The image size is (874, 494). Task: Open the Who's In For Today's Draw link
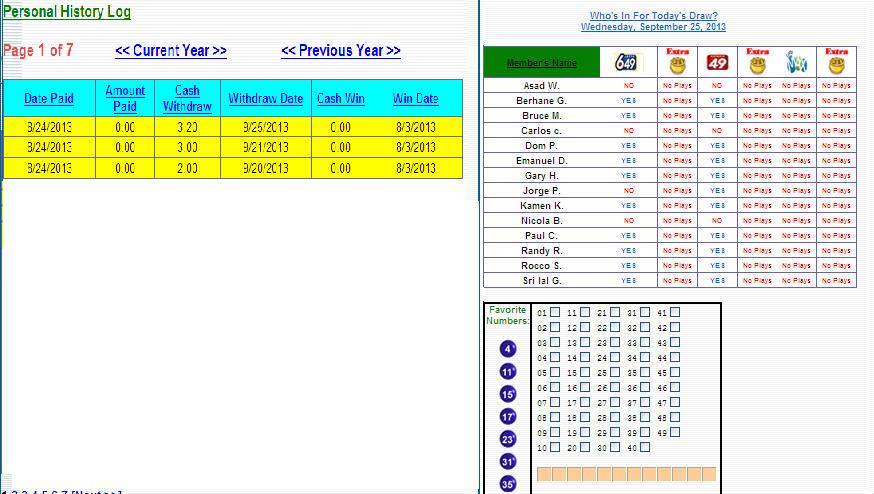pos(653,16)
